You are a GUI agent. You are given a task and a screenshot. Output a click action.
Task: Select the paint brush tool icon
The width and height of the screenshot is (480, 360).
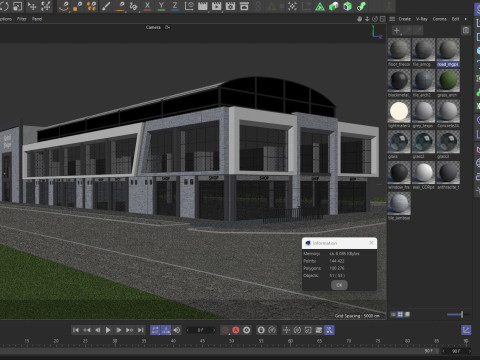106,6
